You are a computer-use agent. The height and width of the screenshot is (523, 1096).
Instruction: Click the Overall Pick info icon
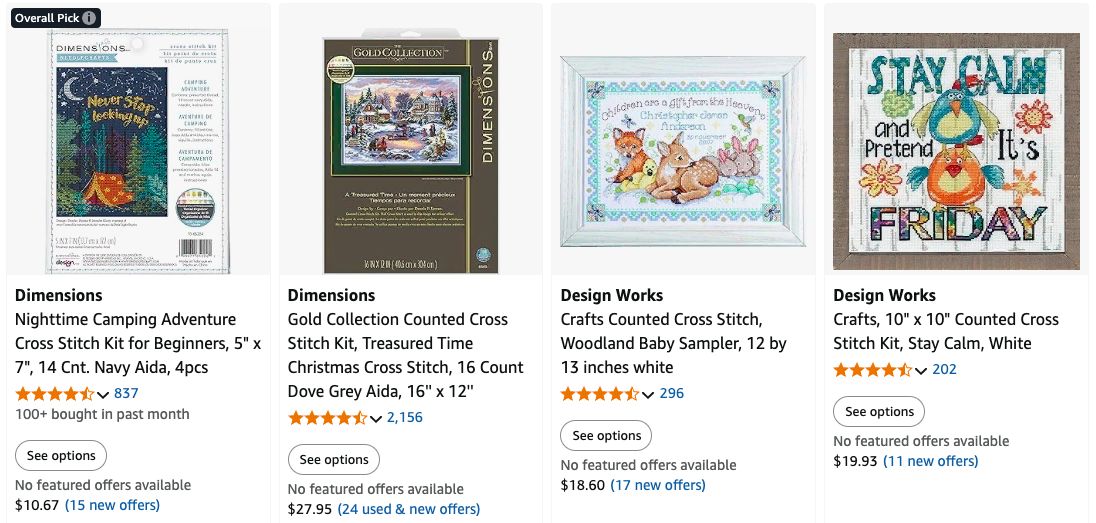90,18
